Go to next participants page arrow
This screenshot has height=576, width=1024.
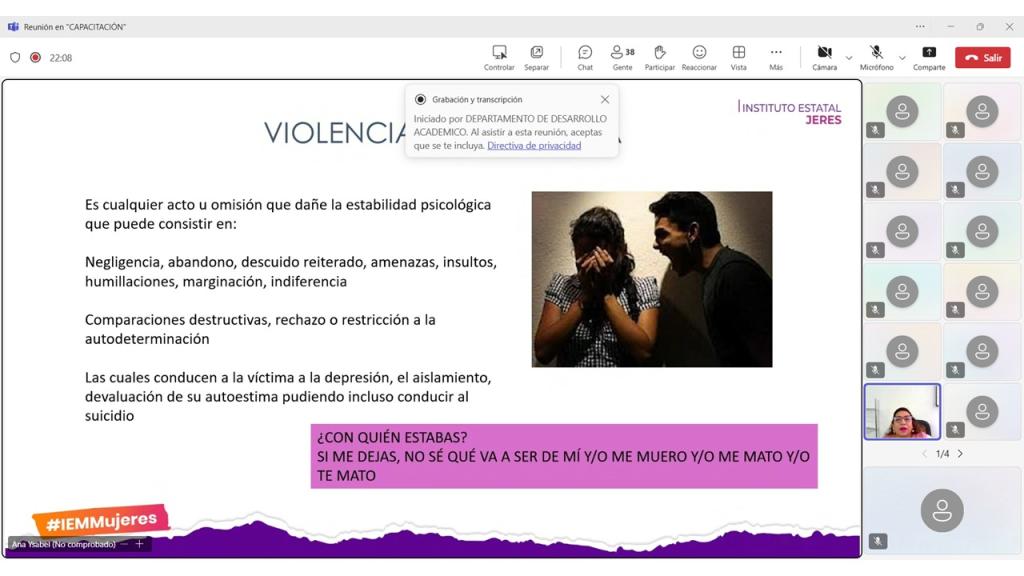tap(960, 454)
